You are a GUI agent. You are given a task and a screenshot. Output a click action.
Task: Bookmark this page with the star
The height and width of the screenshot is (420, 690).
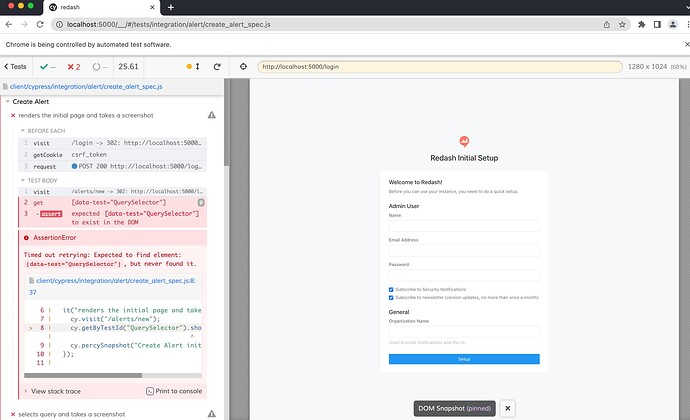[622, 25]
